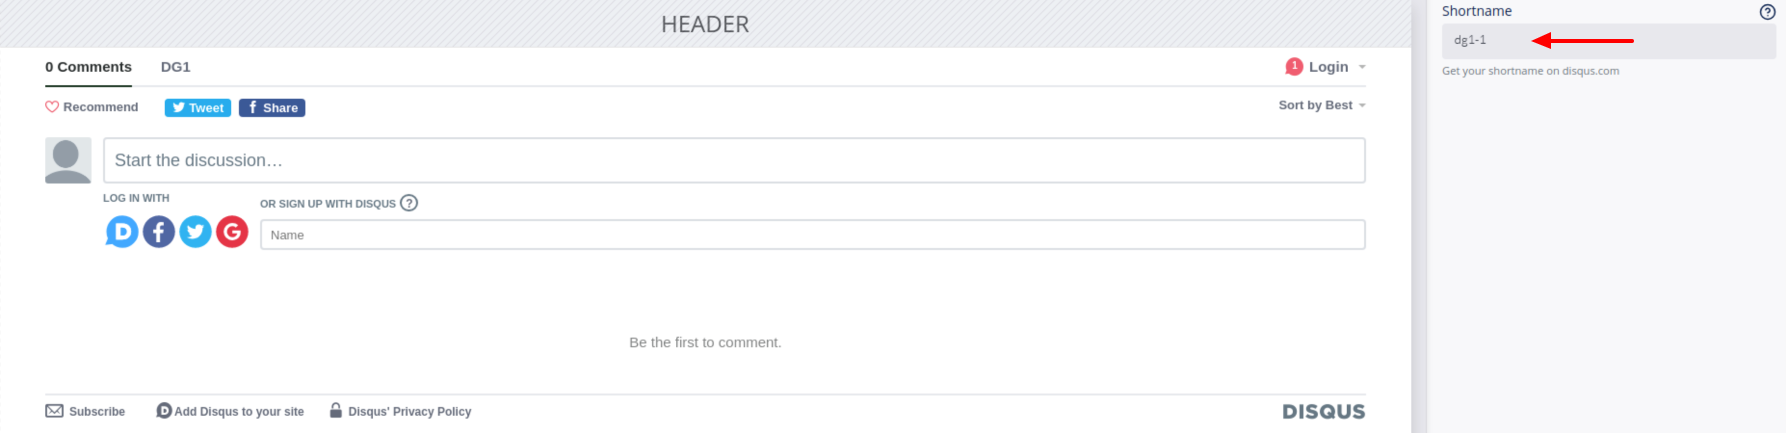Log in with the Facebook icon
This screenshot has width=1786, height=433.
click(x=159, y=232)
